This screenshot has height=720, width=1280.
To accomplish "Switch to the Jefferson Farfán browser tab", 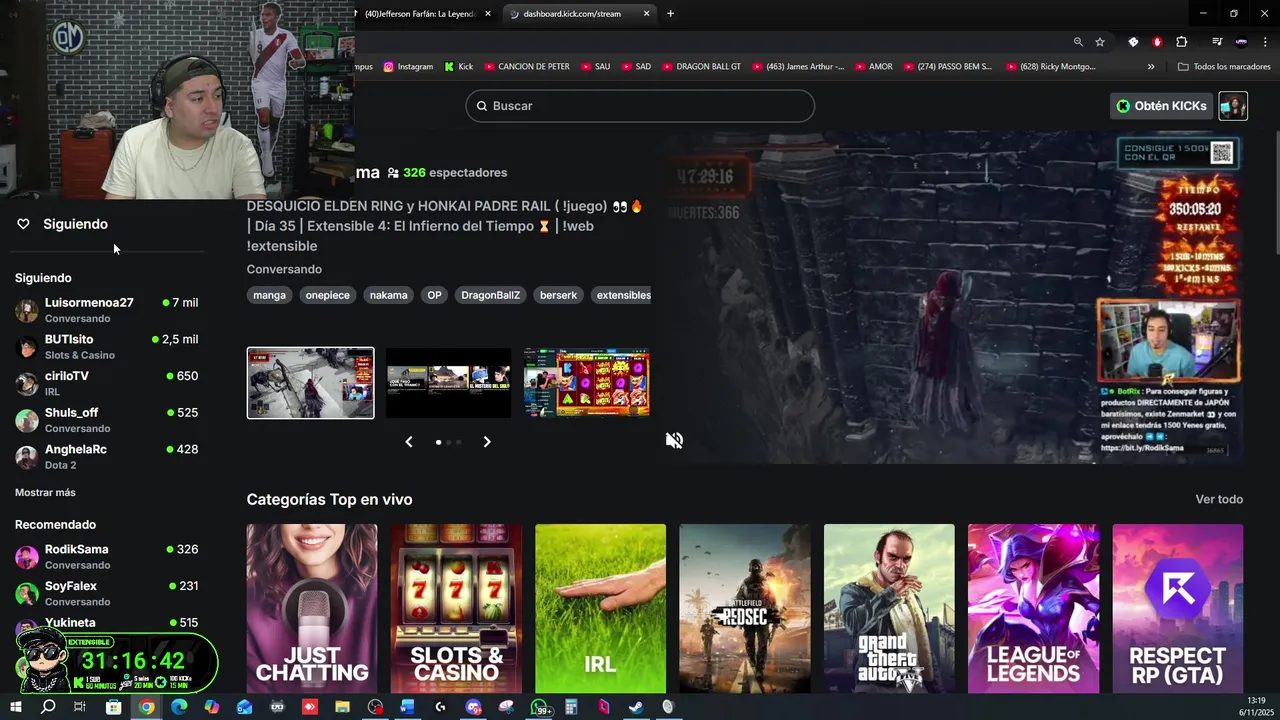I will click(x=420, y=13).
